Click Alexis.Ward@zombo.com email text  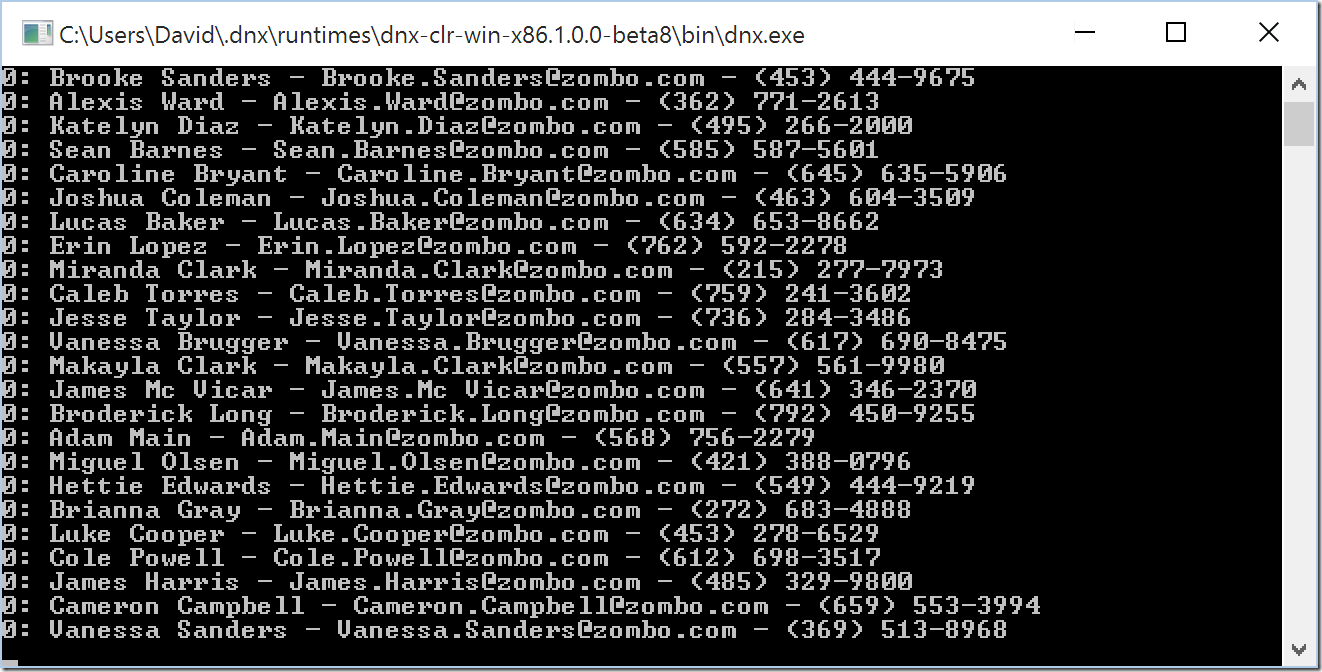click(440, 102)
